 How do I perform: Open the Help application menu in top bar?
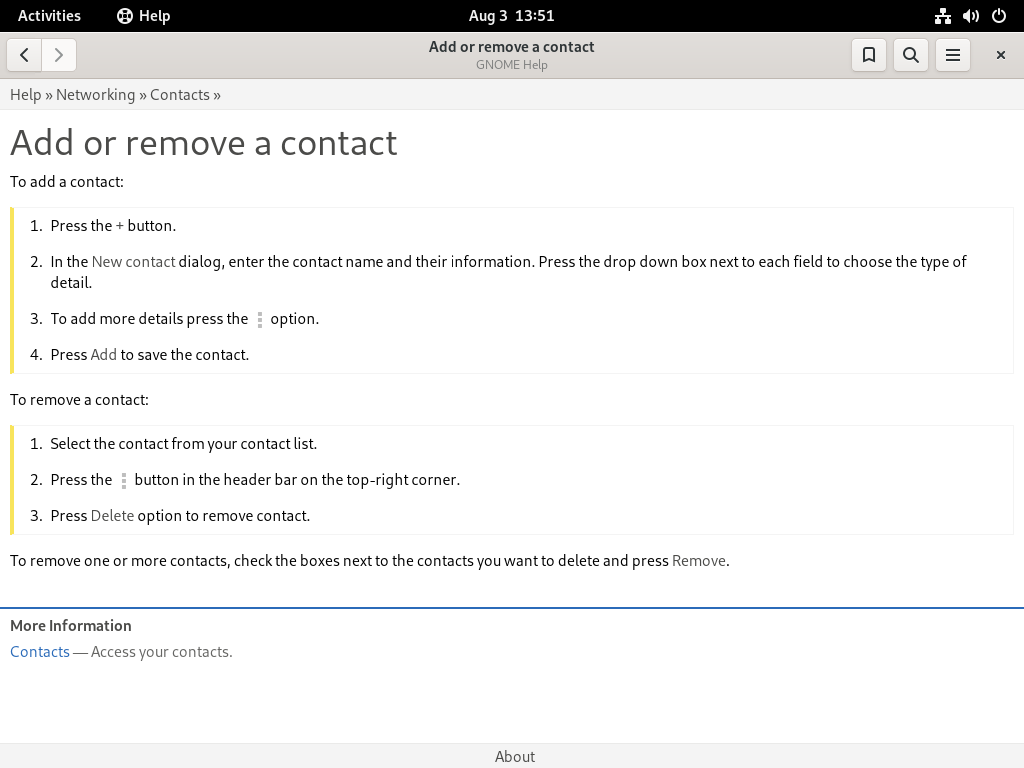[144, 16]
